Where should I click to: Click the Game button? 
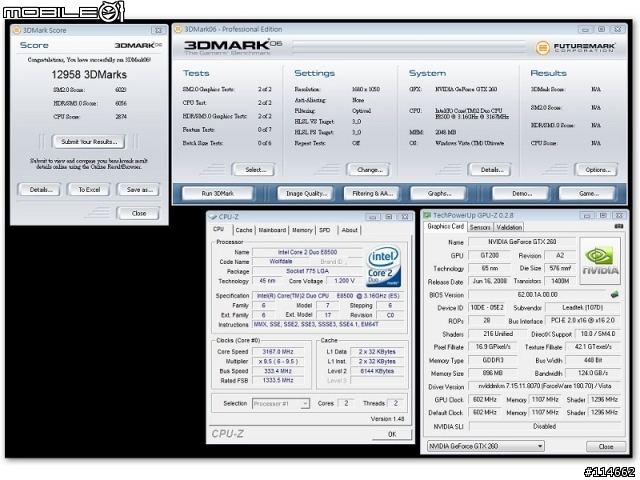(587, 193)
